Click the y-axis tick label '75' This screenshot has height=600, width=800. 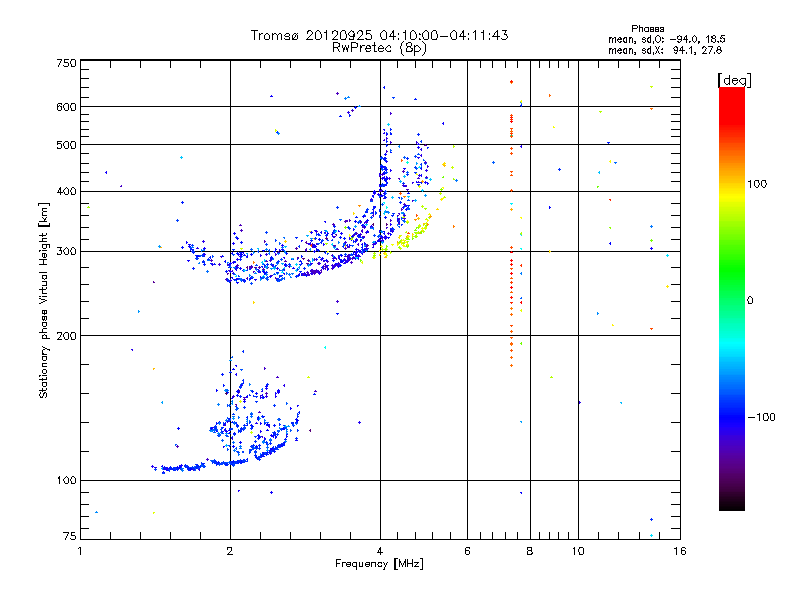70,536
